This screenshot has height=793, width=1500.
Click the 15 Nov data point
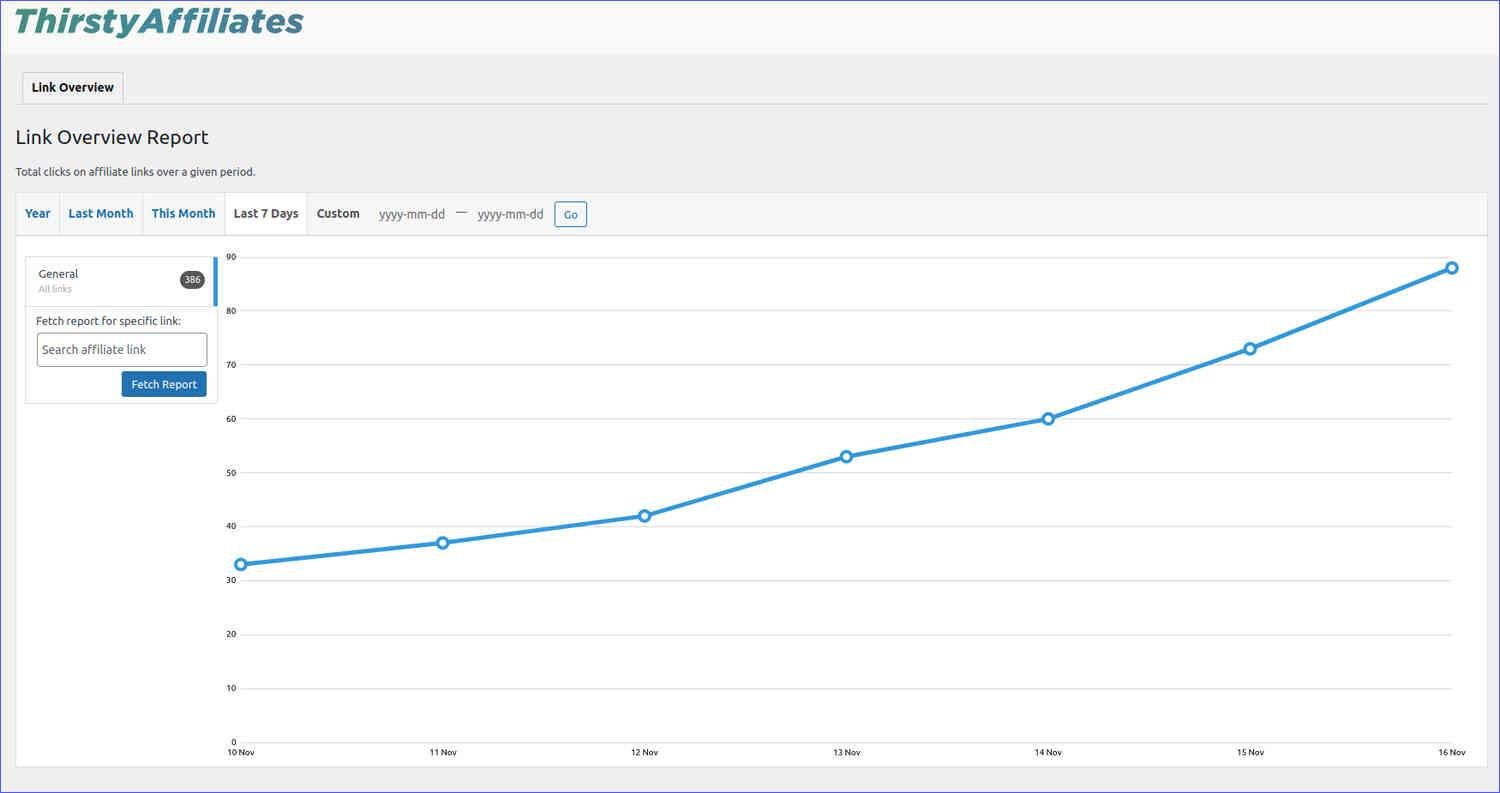(x=1250, y=349)
